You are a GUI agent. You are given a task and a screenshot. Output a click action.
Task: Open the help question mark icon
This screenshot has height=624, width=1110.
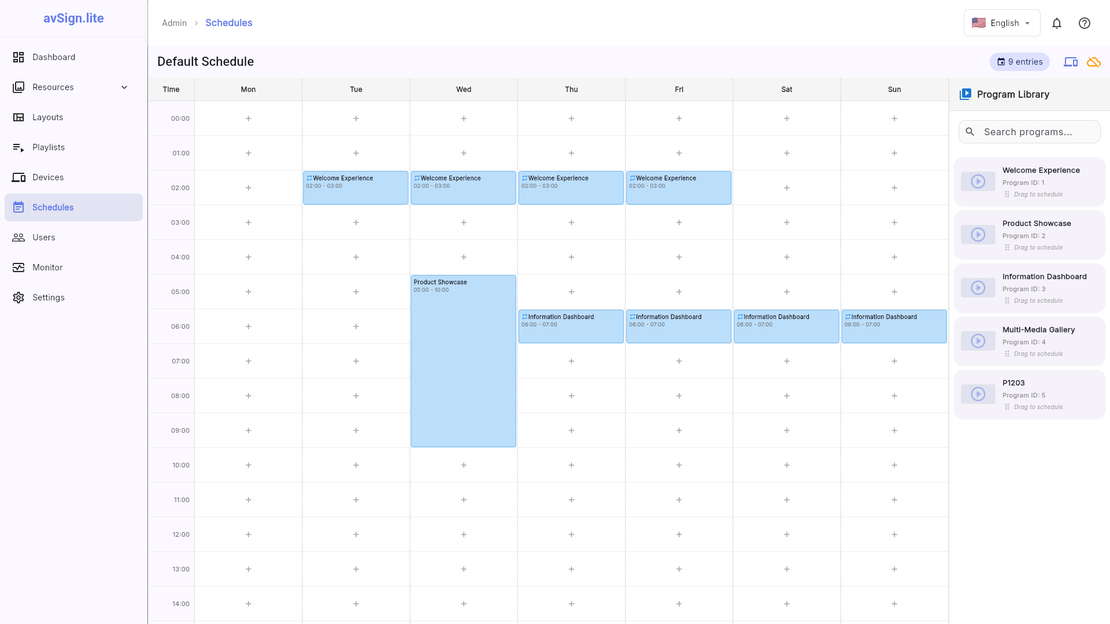1084,22
